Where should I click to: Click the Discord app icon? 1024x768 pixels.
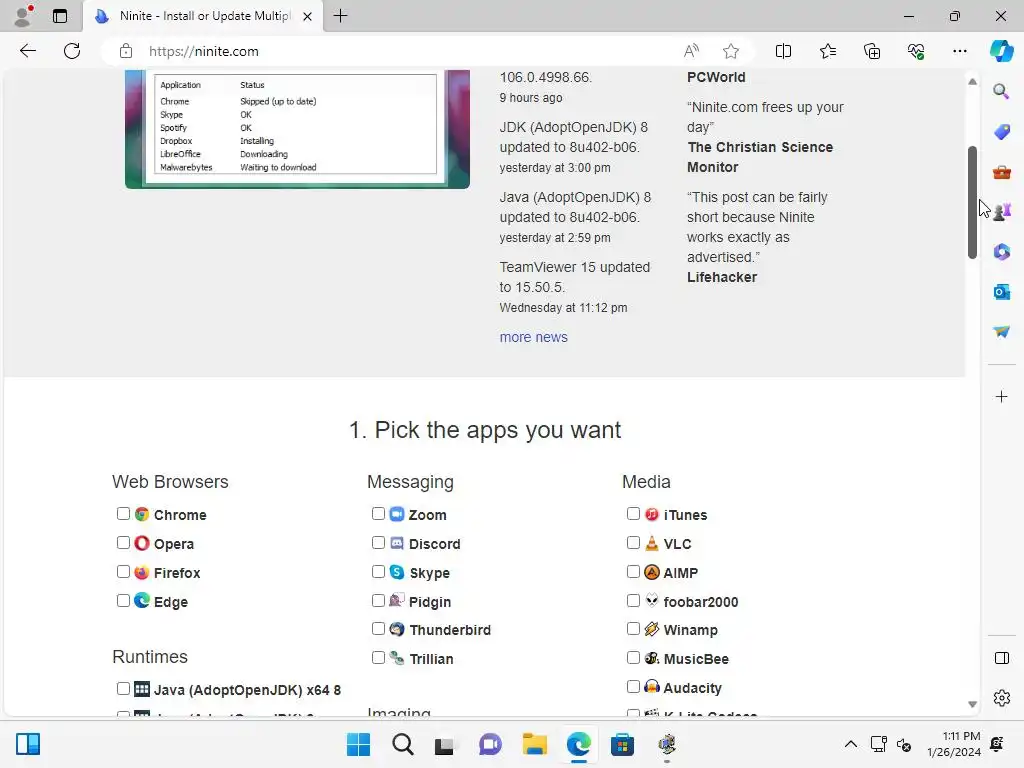397,543
